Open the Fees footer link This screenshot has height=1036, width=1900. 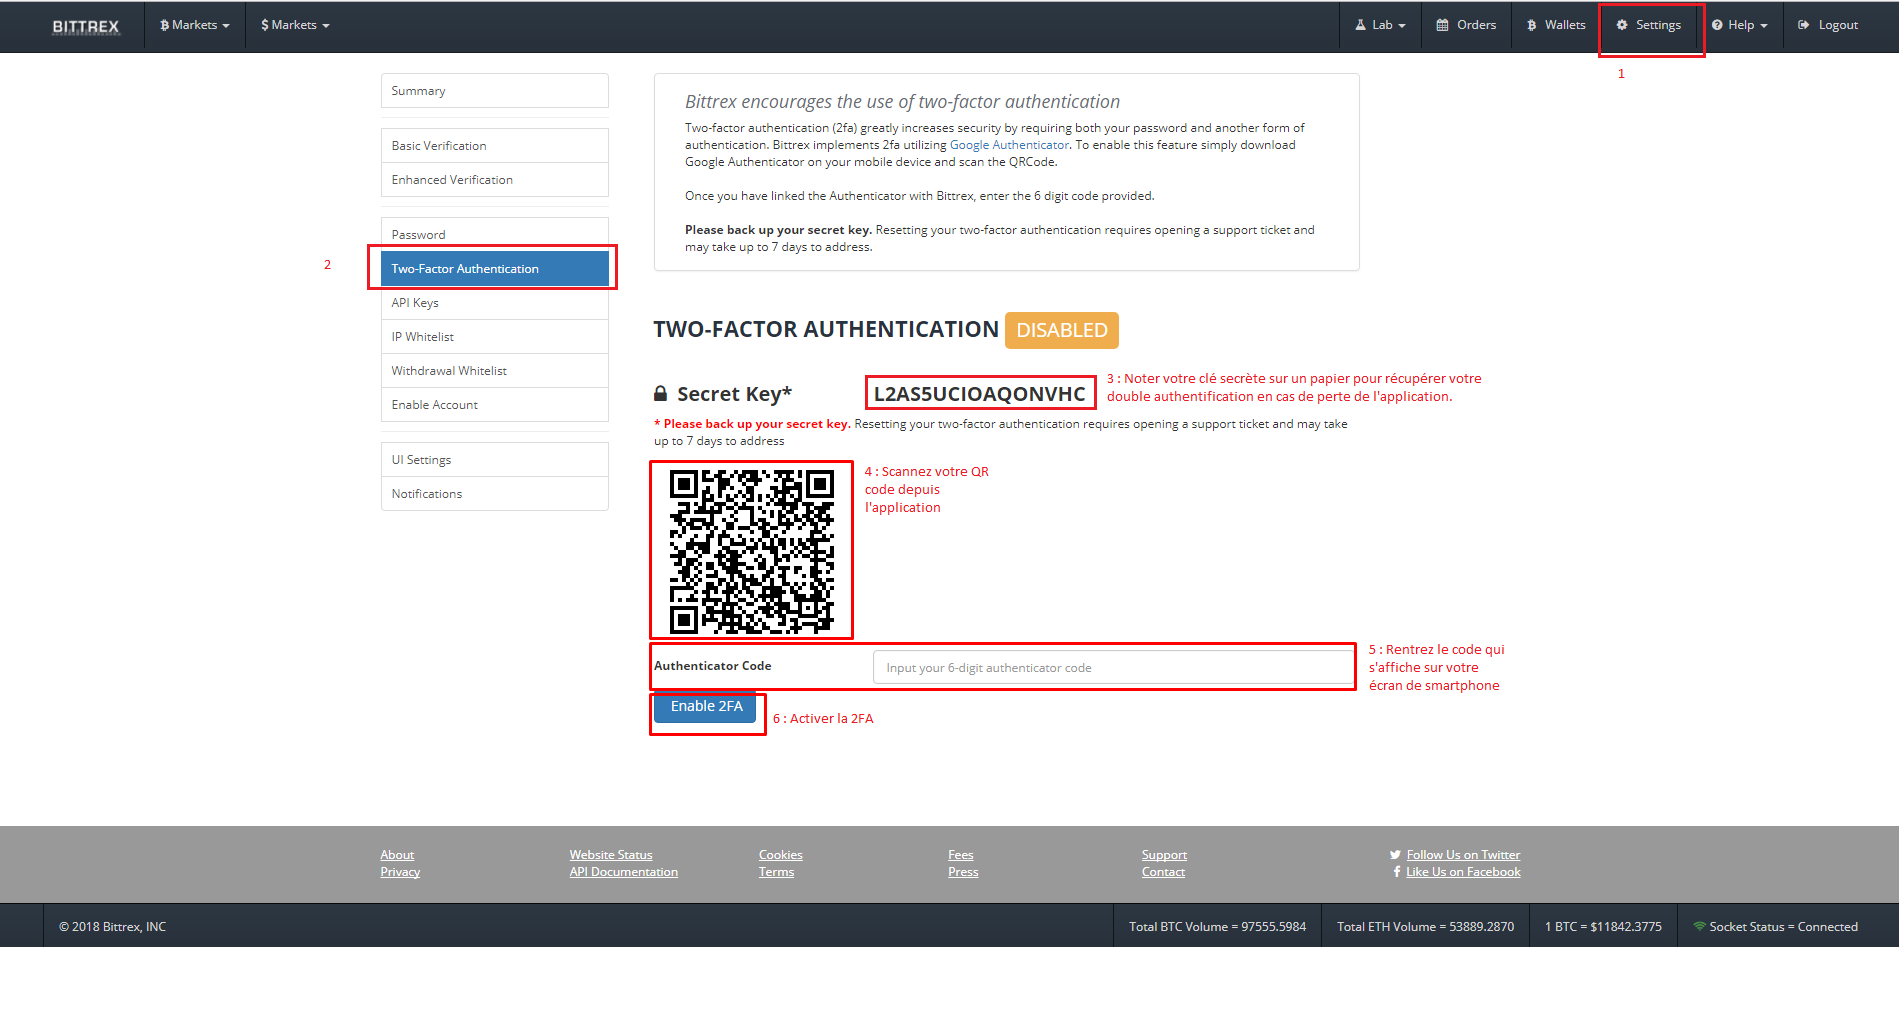coord(961,855)
